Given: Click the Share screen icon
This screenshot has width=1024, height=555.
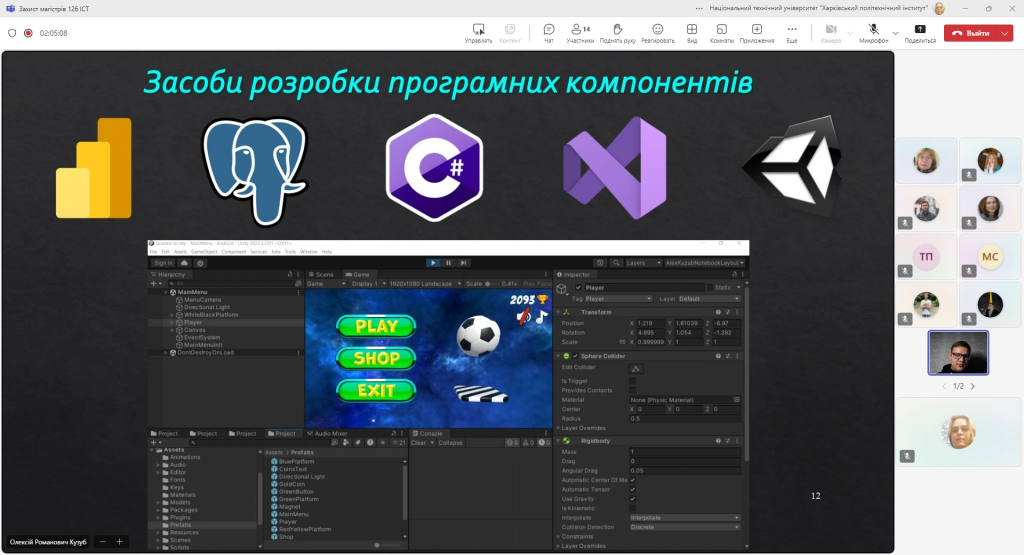Looking at the screenshot, I should 920,33.
